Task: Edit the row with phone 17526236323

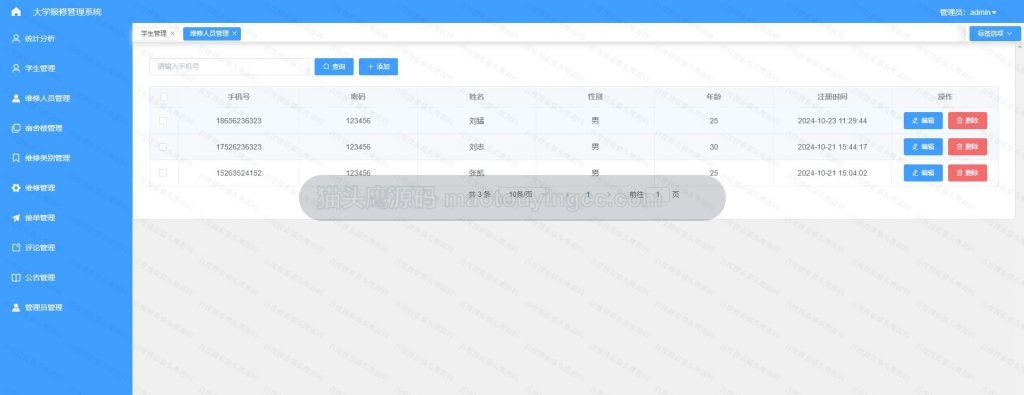Action: point(923,147)
